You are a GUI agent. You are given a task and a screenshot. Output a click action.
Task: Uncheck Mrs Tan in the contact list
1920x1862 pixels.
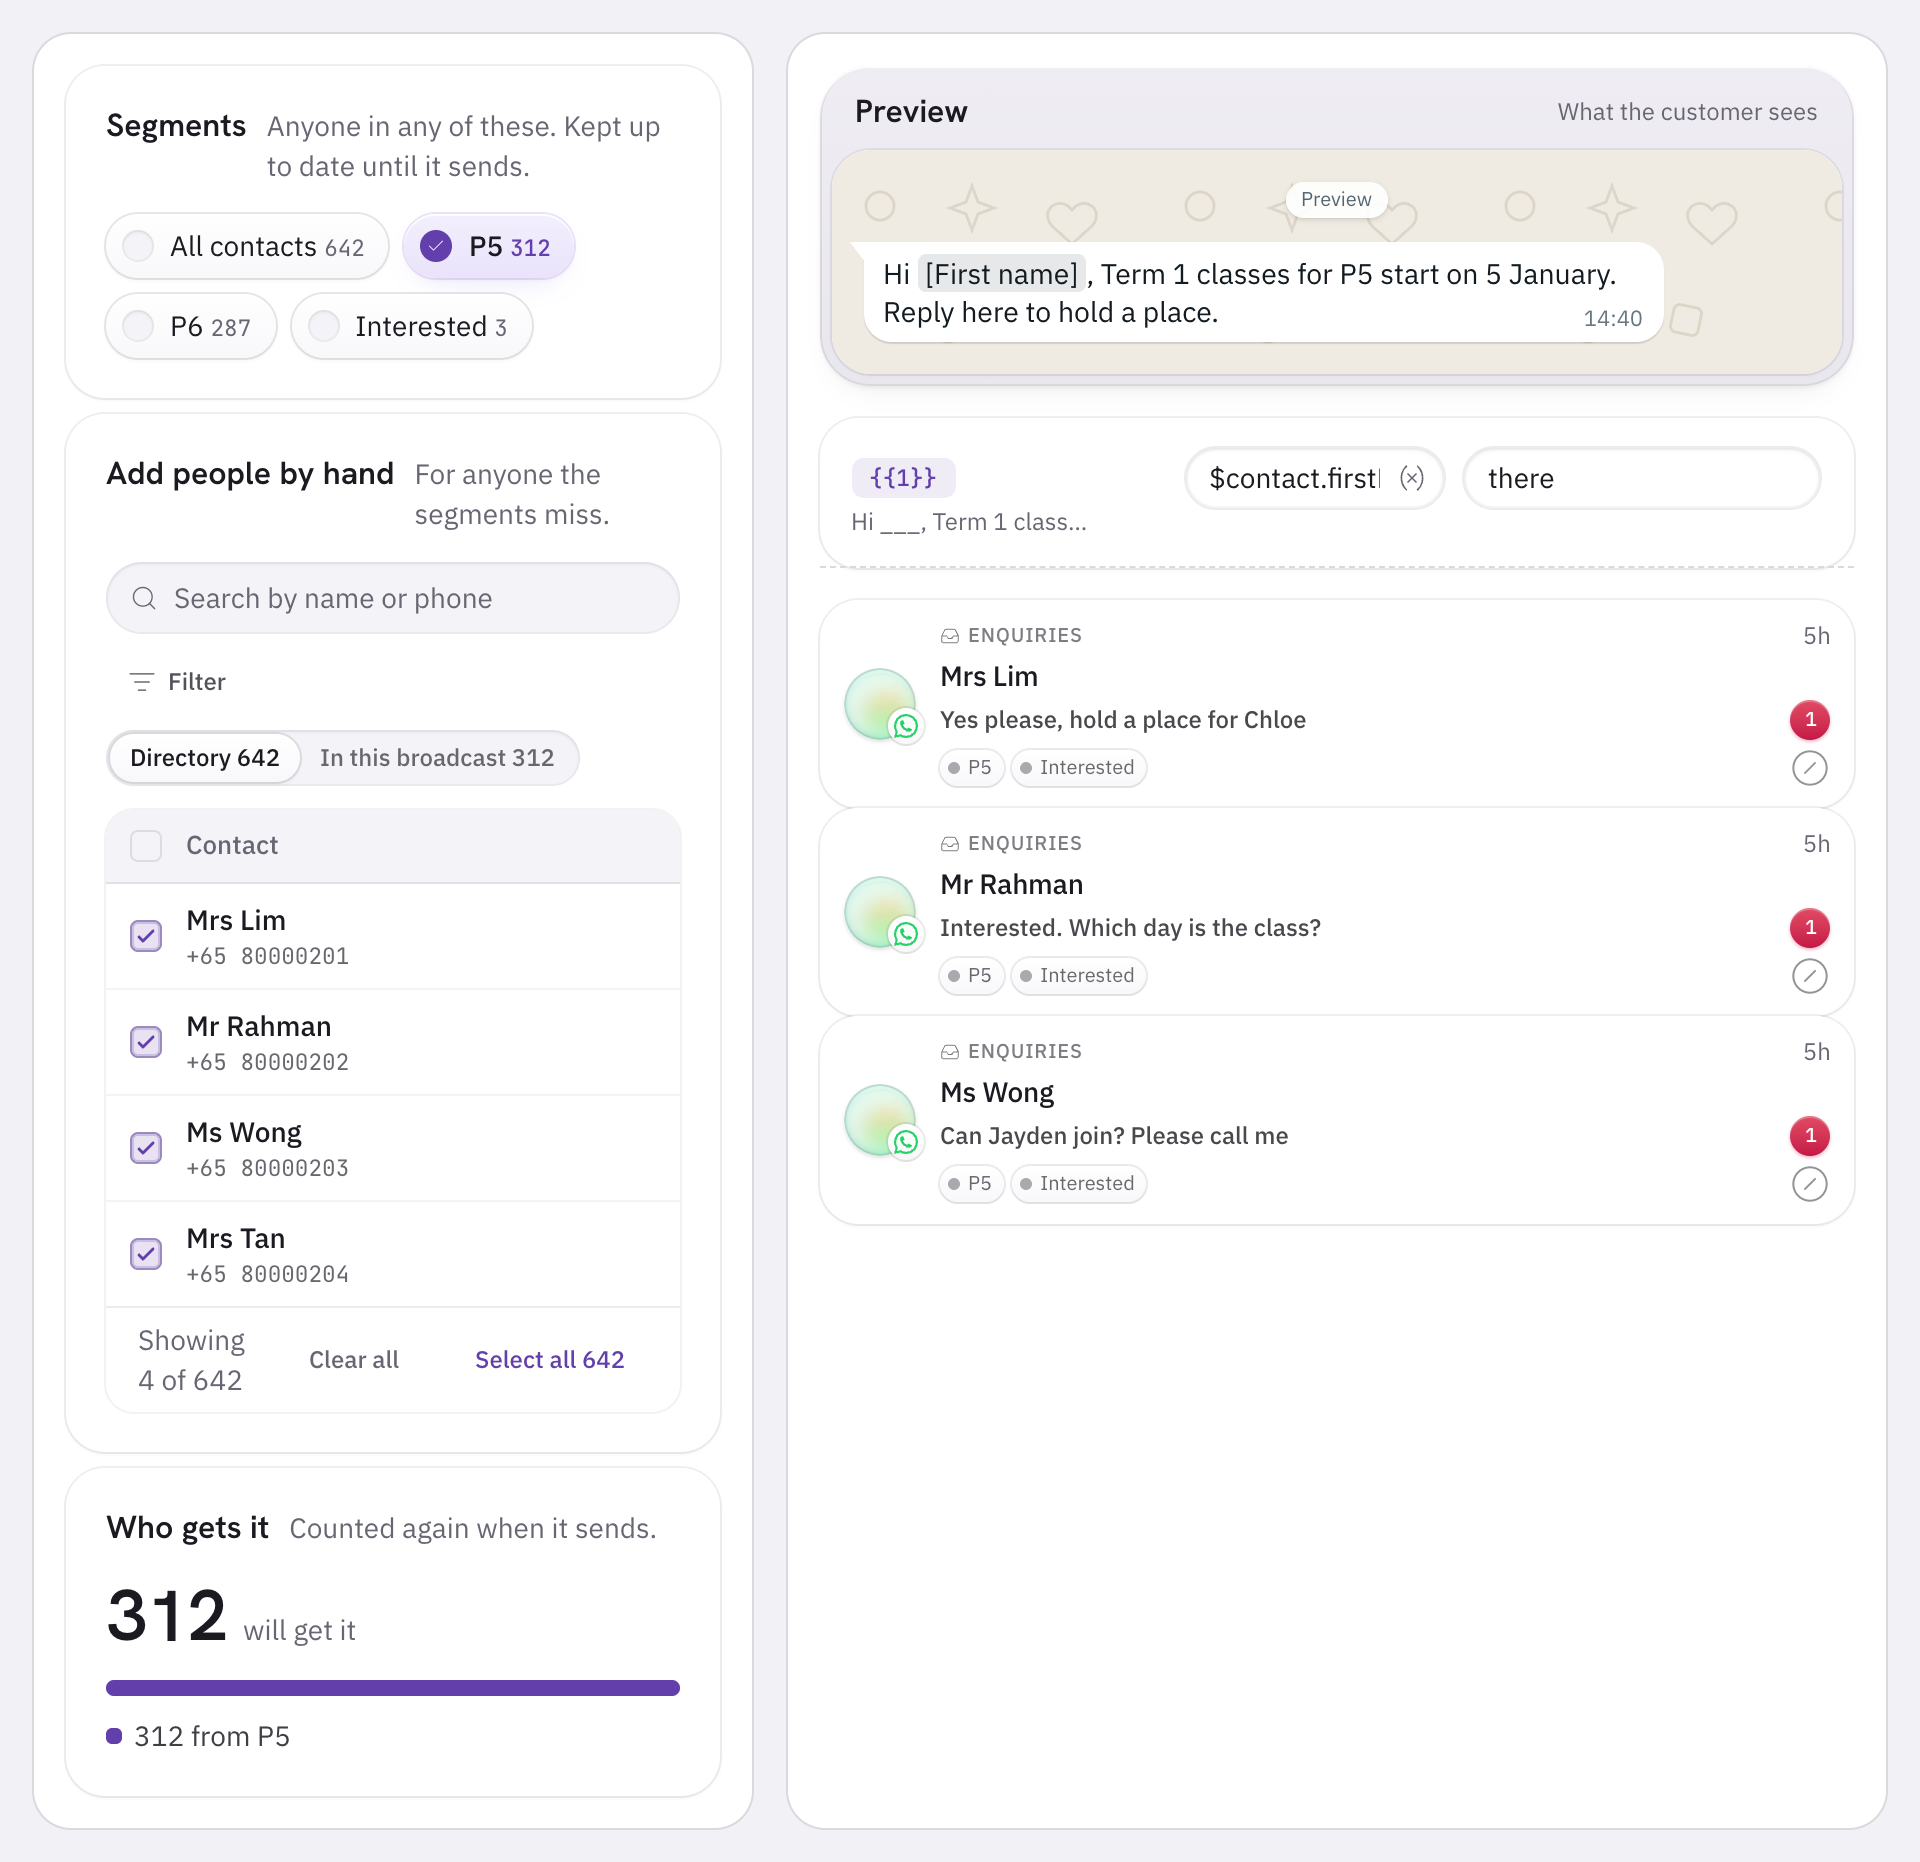[x=146, y=1254]
